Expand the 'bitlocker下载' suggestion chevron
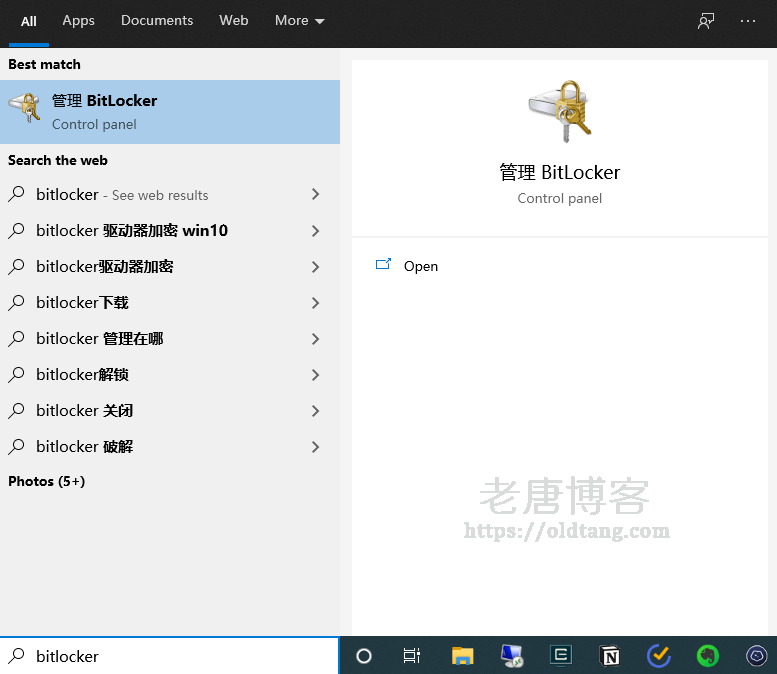 [315, 303]
